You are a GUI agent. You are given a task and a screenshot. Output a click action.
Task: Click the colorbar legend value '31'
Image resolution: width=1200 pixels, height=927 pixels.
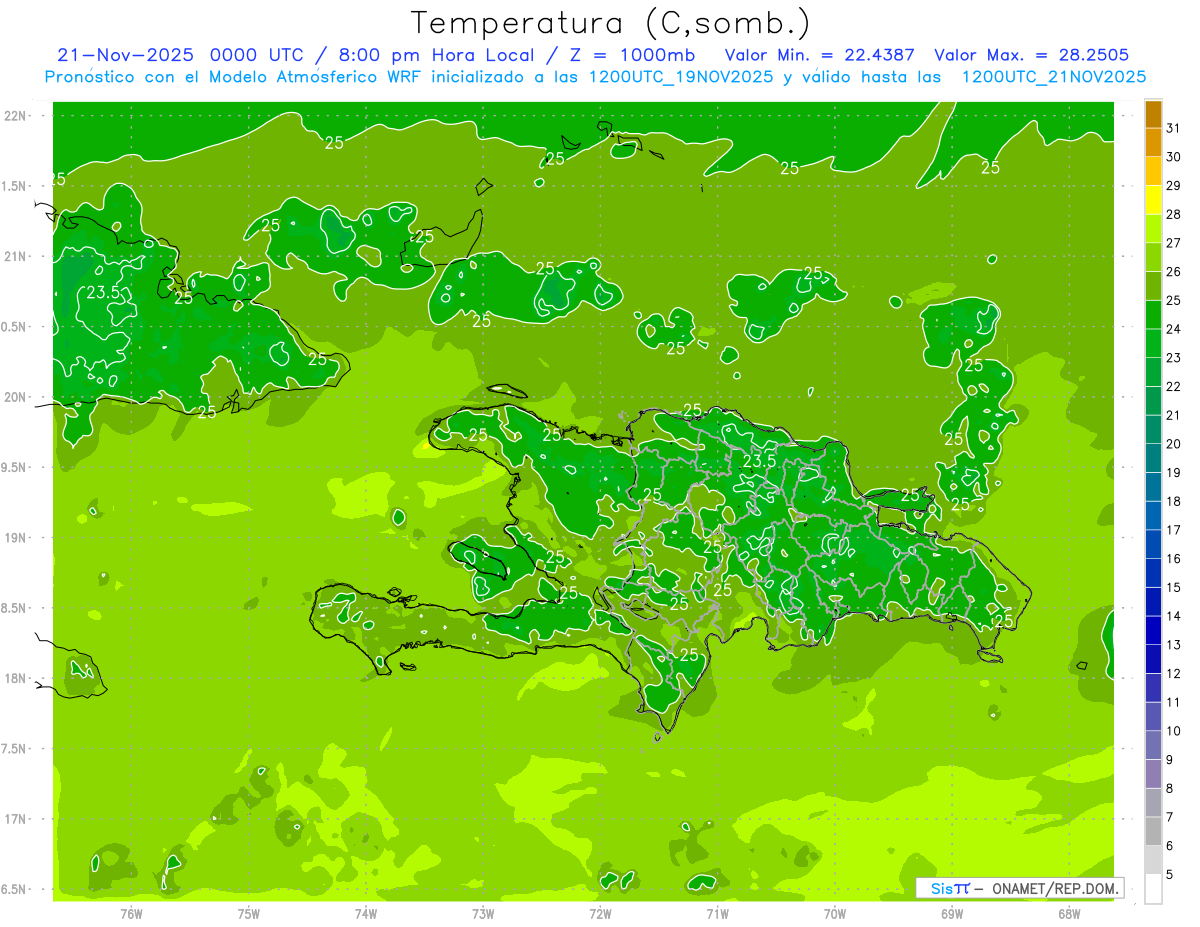(1174, 128)
